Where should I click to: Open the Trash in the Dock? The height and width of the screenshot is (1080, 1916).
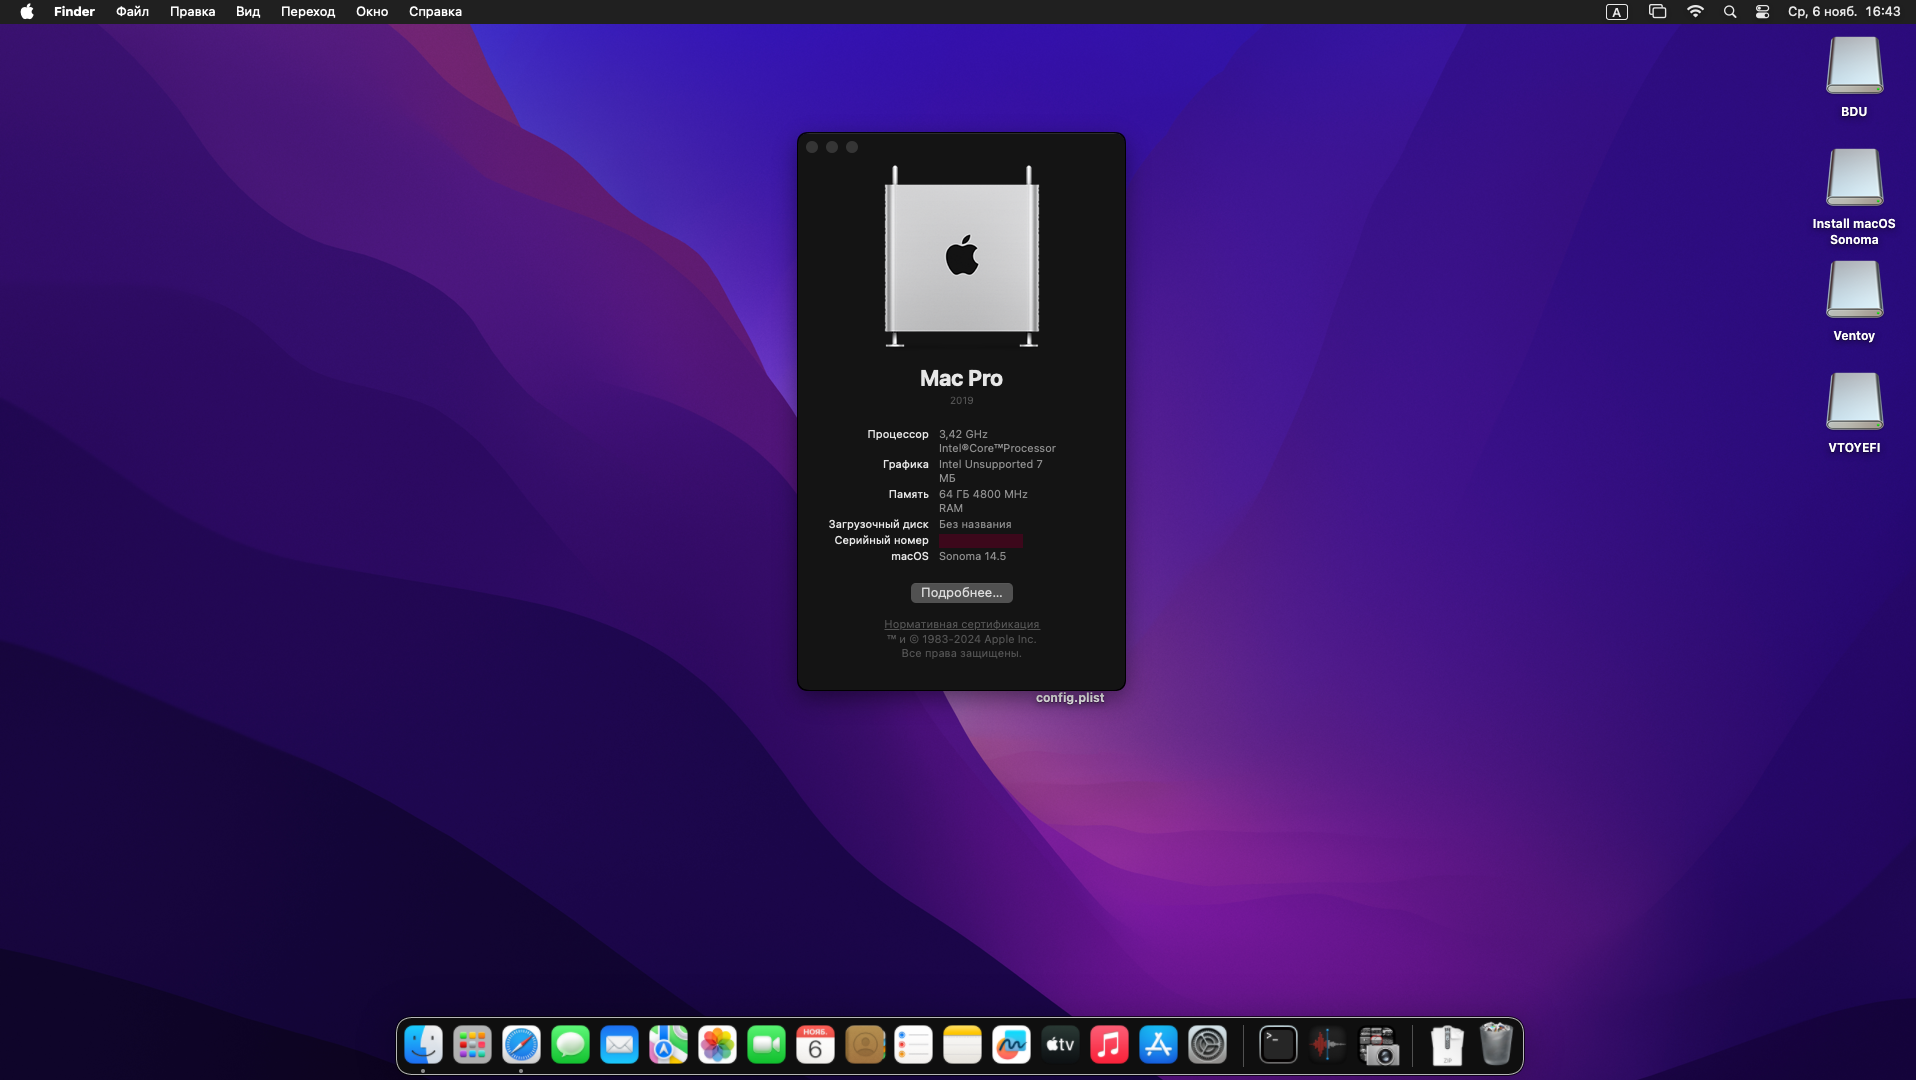pos(1496,1045)
